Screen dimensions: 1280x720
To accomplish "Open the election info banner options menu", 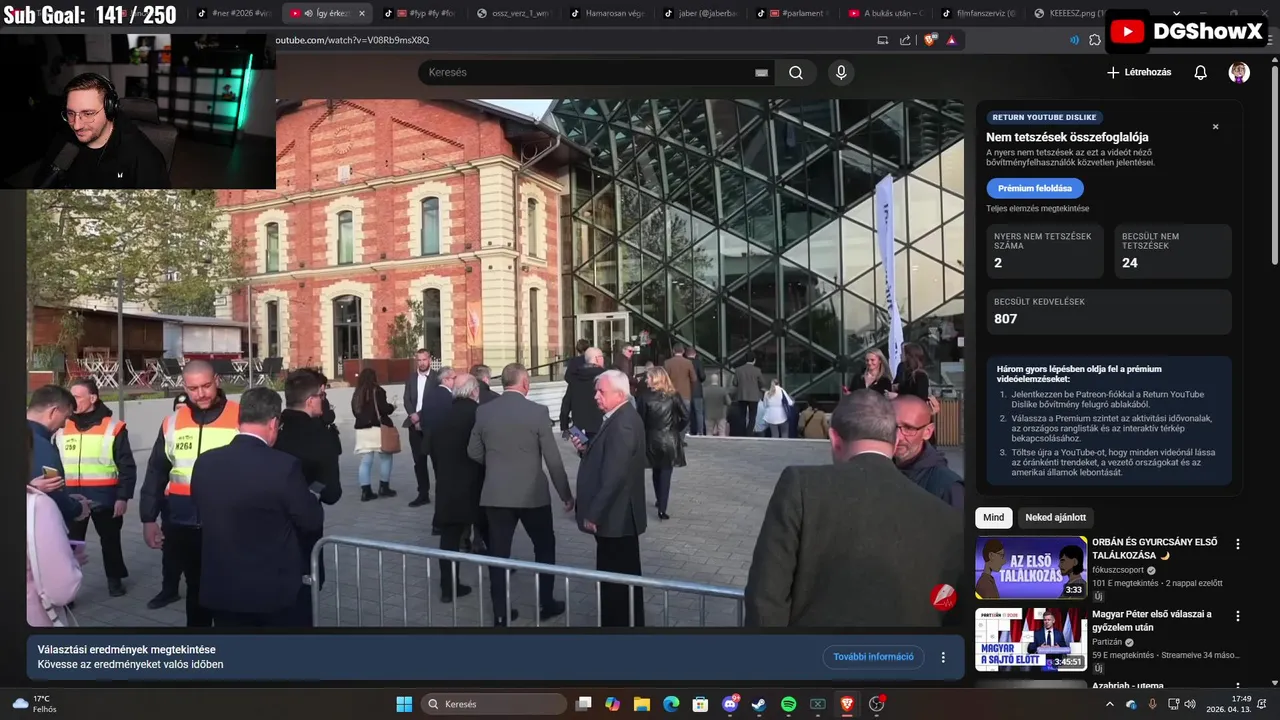I will click(x=943, y=657).
